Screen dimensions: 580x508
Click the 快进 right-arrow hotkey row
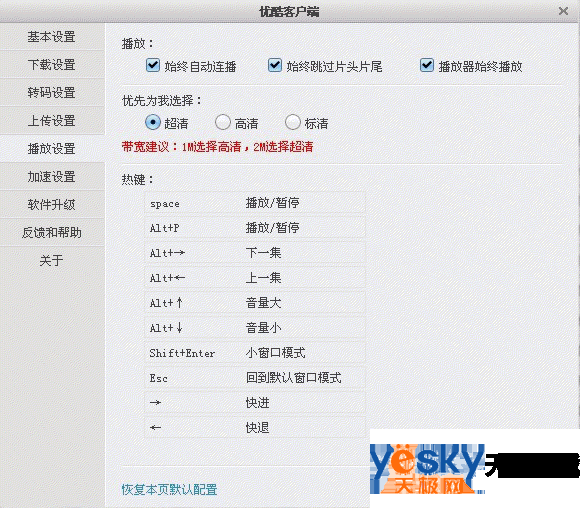[x=255, y=403]
